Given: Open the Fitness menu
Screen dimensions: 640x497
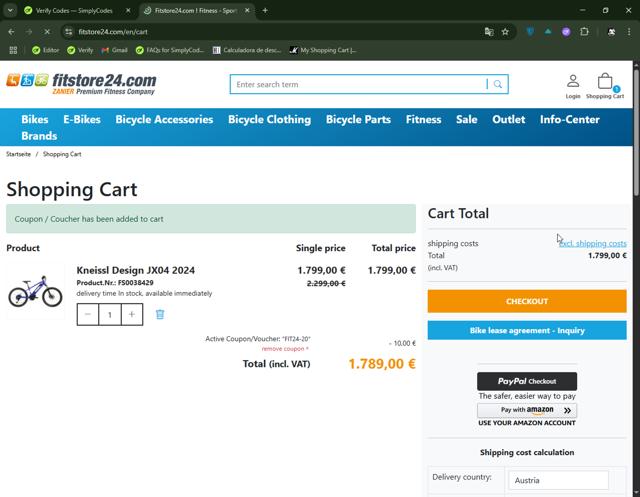Looking at the screenshot, I should point(423,119).
